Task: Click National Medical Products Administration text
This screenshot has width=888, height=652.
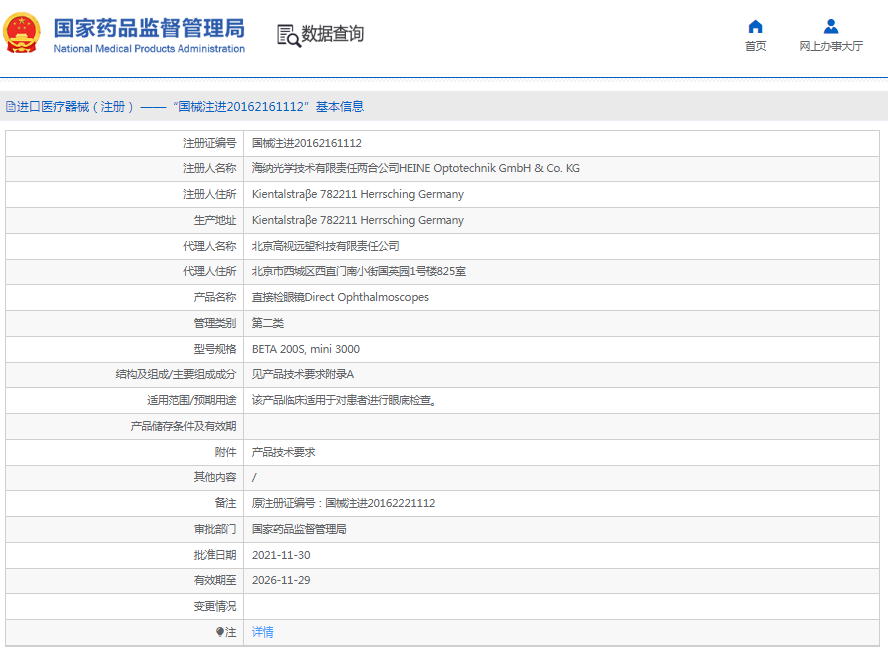Action: click(x=150, y=49)
